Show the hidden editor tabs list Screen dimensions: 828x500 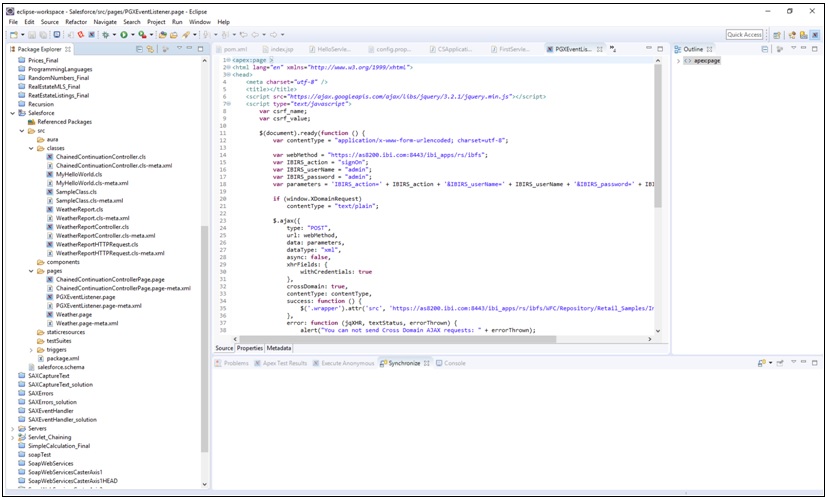613,49
